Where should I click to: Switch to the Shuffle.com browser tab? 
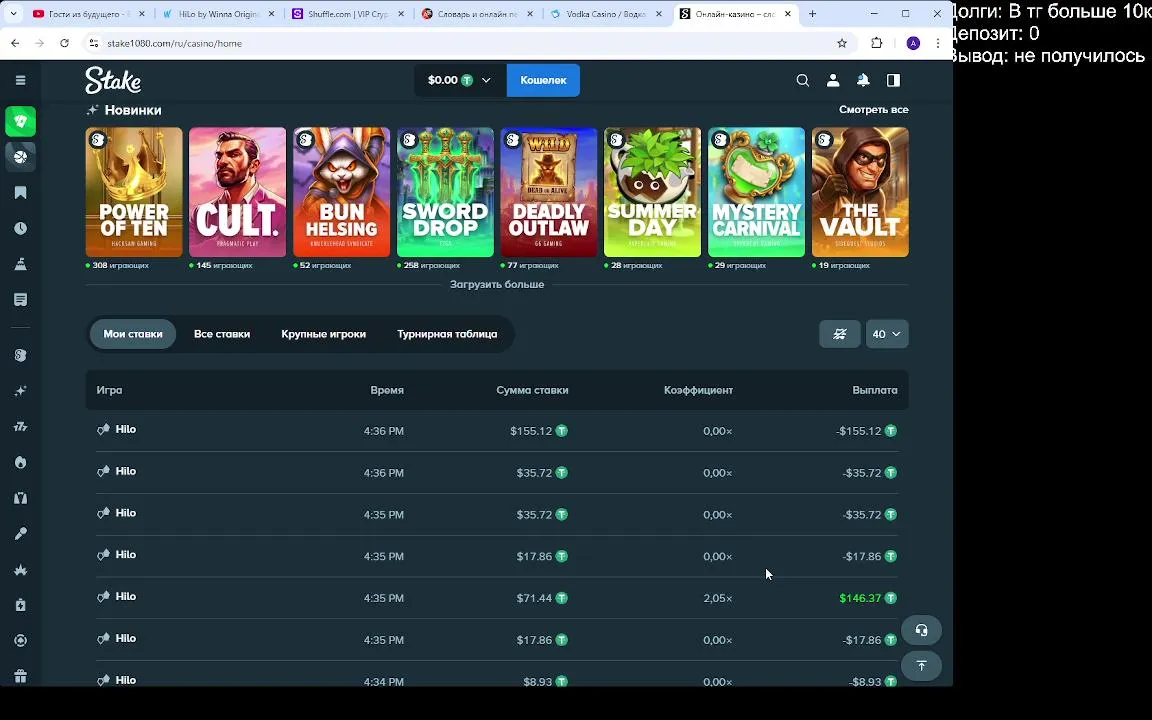point(348,14)
